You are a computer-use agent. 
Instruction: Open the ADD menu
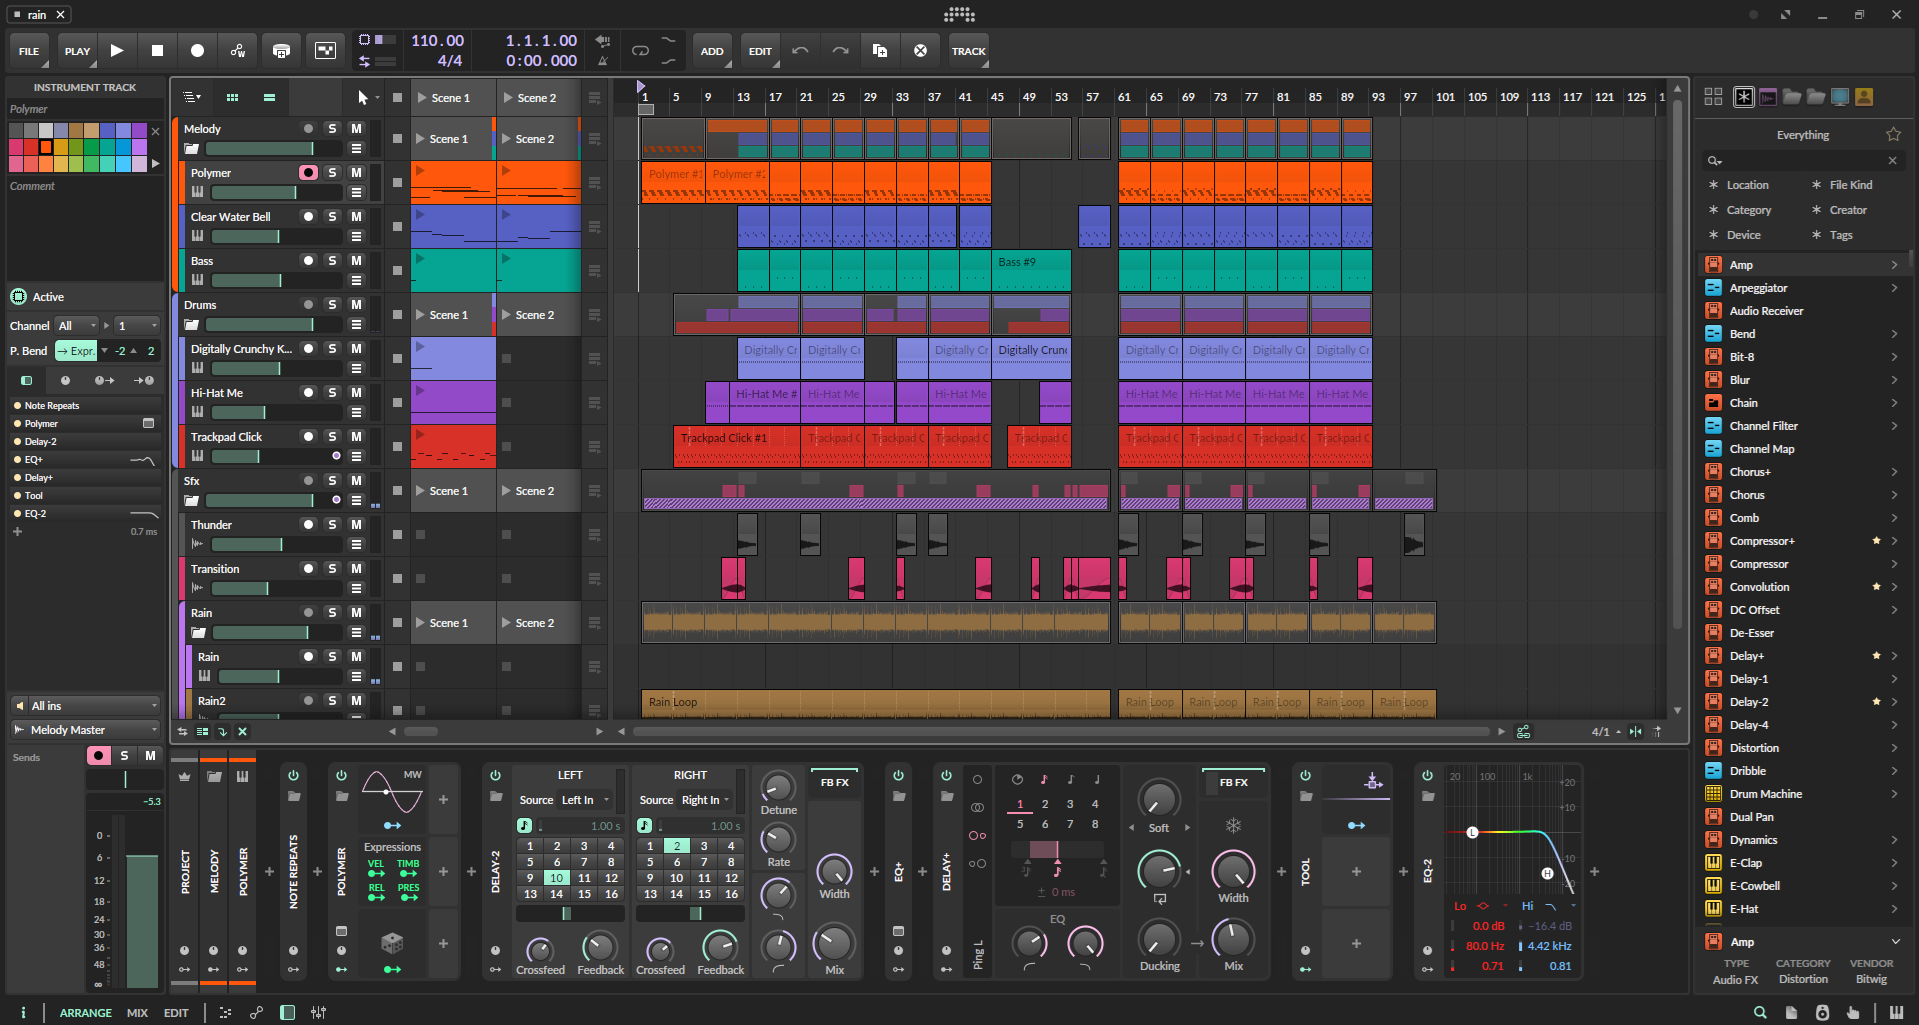pyautogui.click(x=712, y=50)
